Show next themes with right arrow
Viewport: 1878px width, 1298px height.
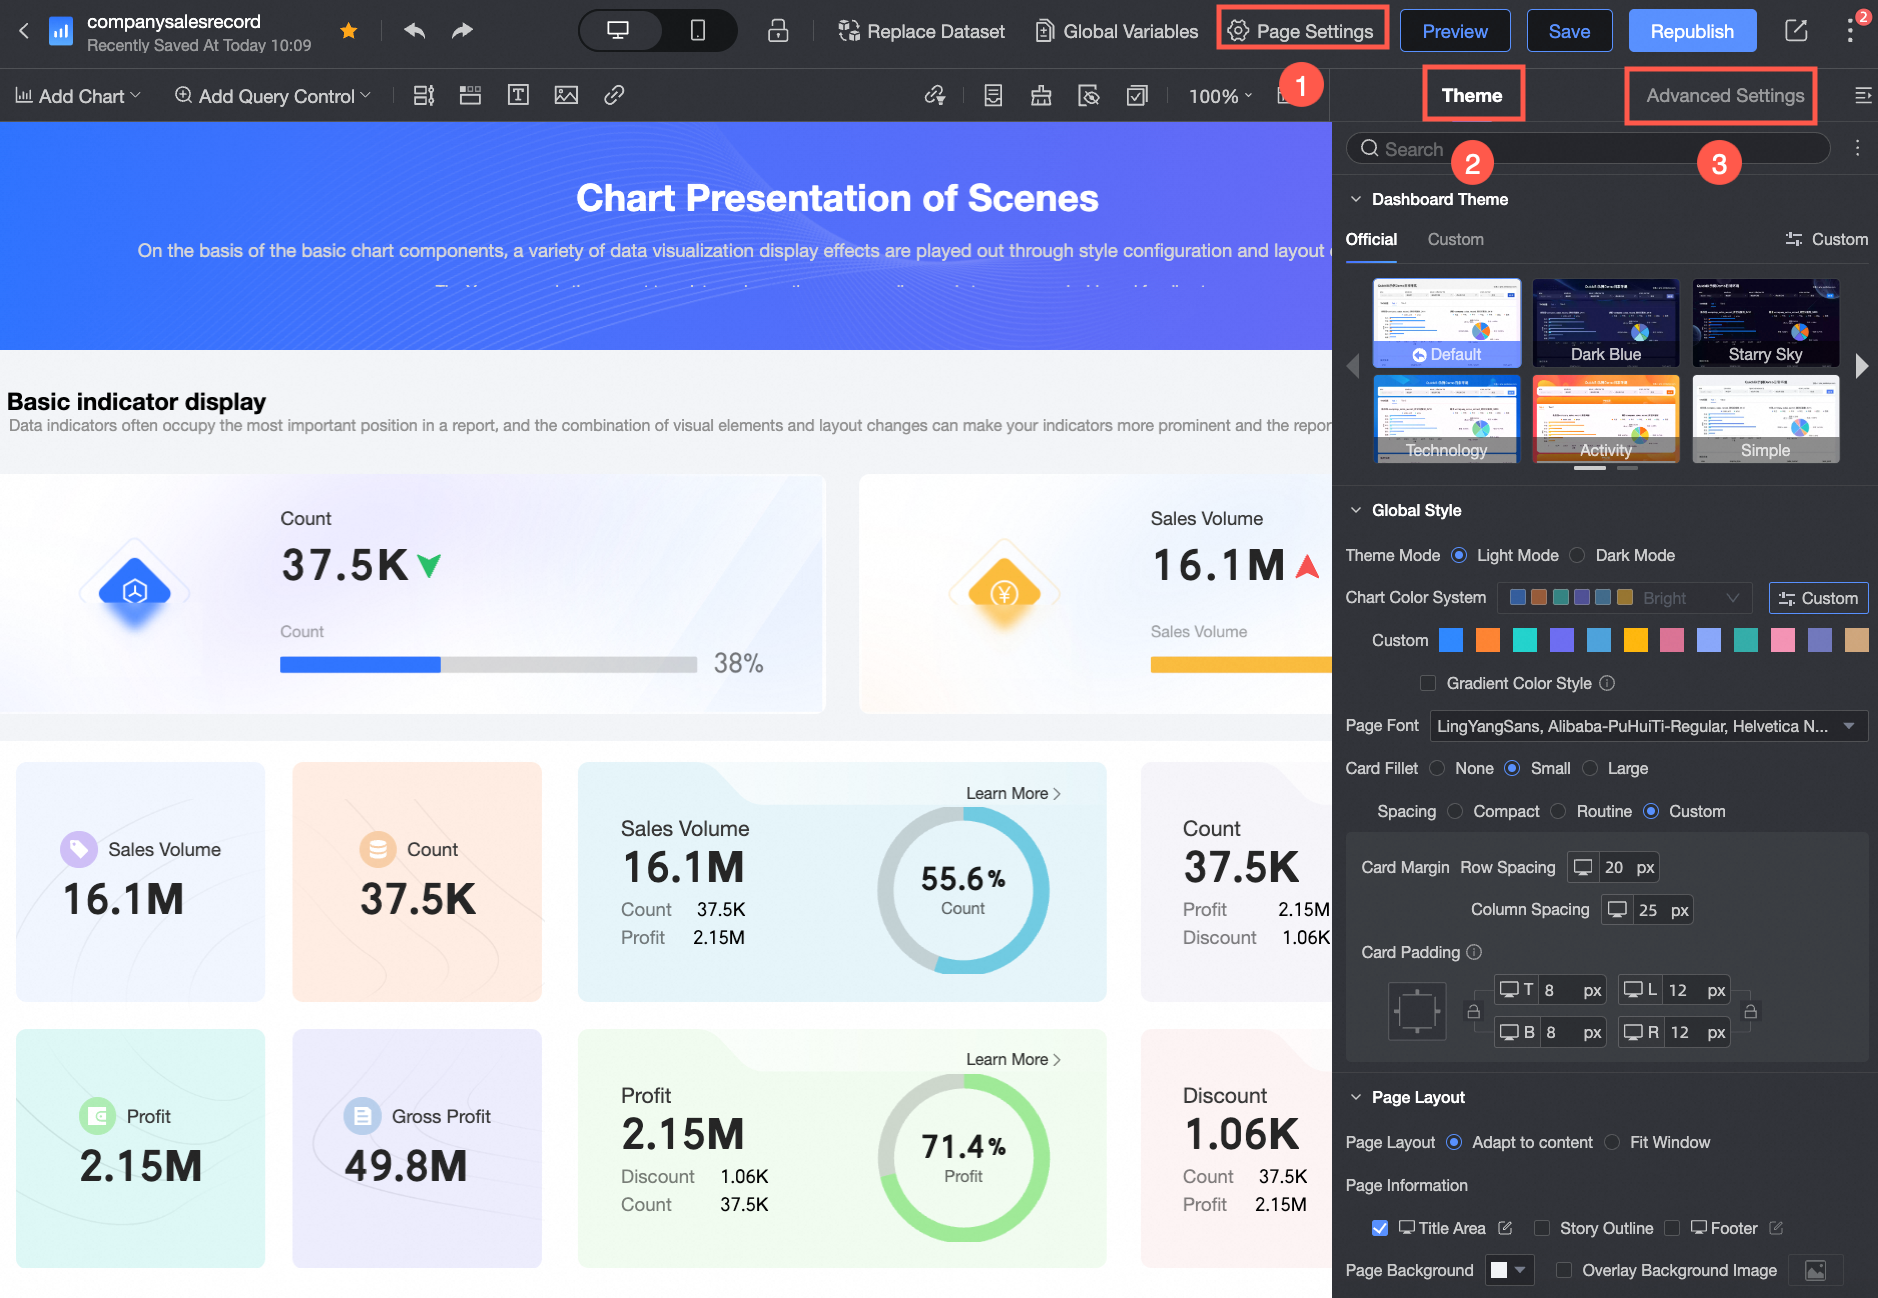coord(1861,366)
